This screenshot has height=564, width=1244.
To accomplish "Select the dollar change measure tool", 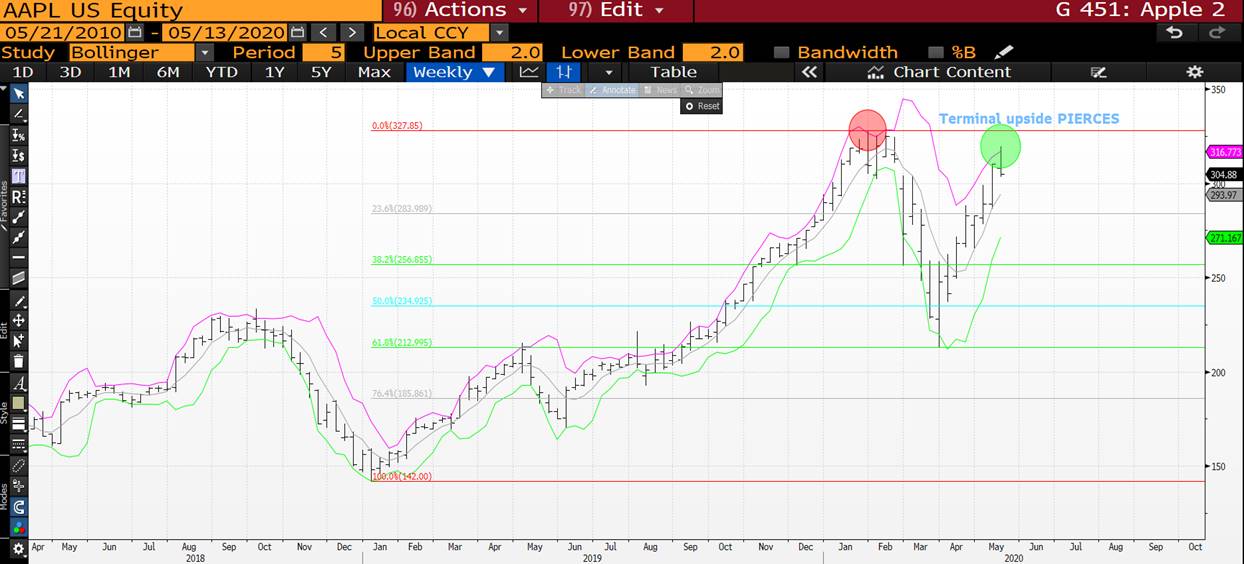I will 20,156.
